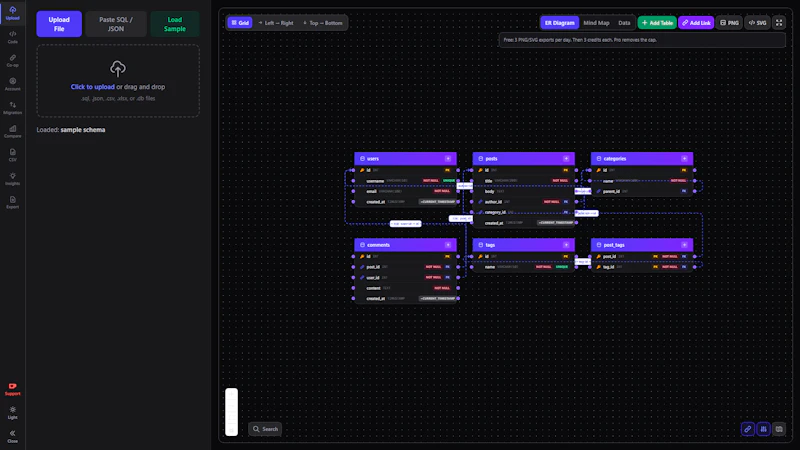This screenshot has width=800, height=450.
Task: Select the Left to Right layout option
Action: pos(276,22)
